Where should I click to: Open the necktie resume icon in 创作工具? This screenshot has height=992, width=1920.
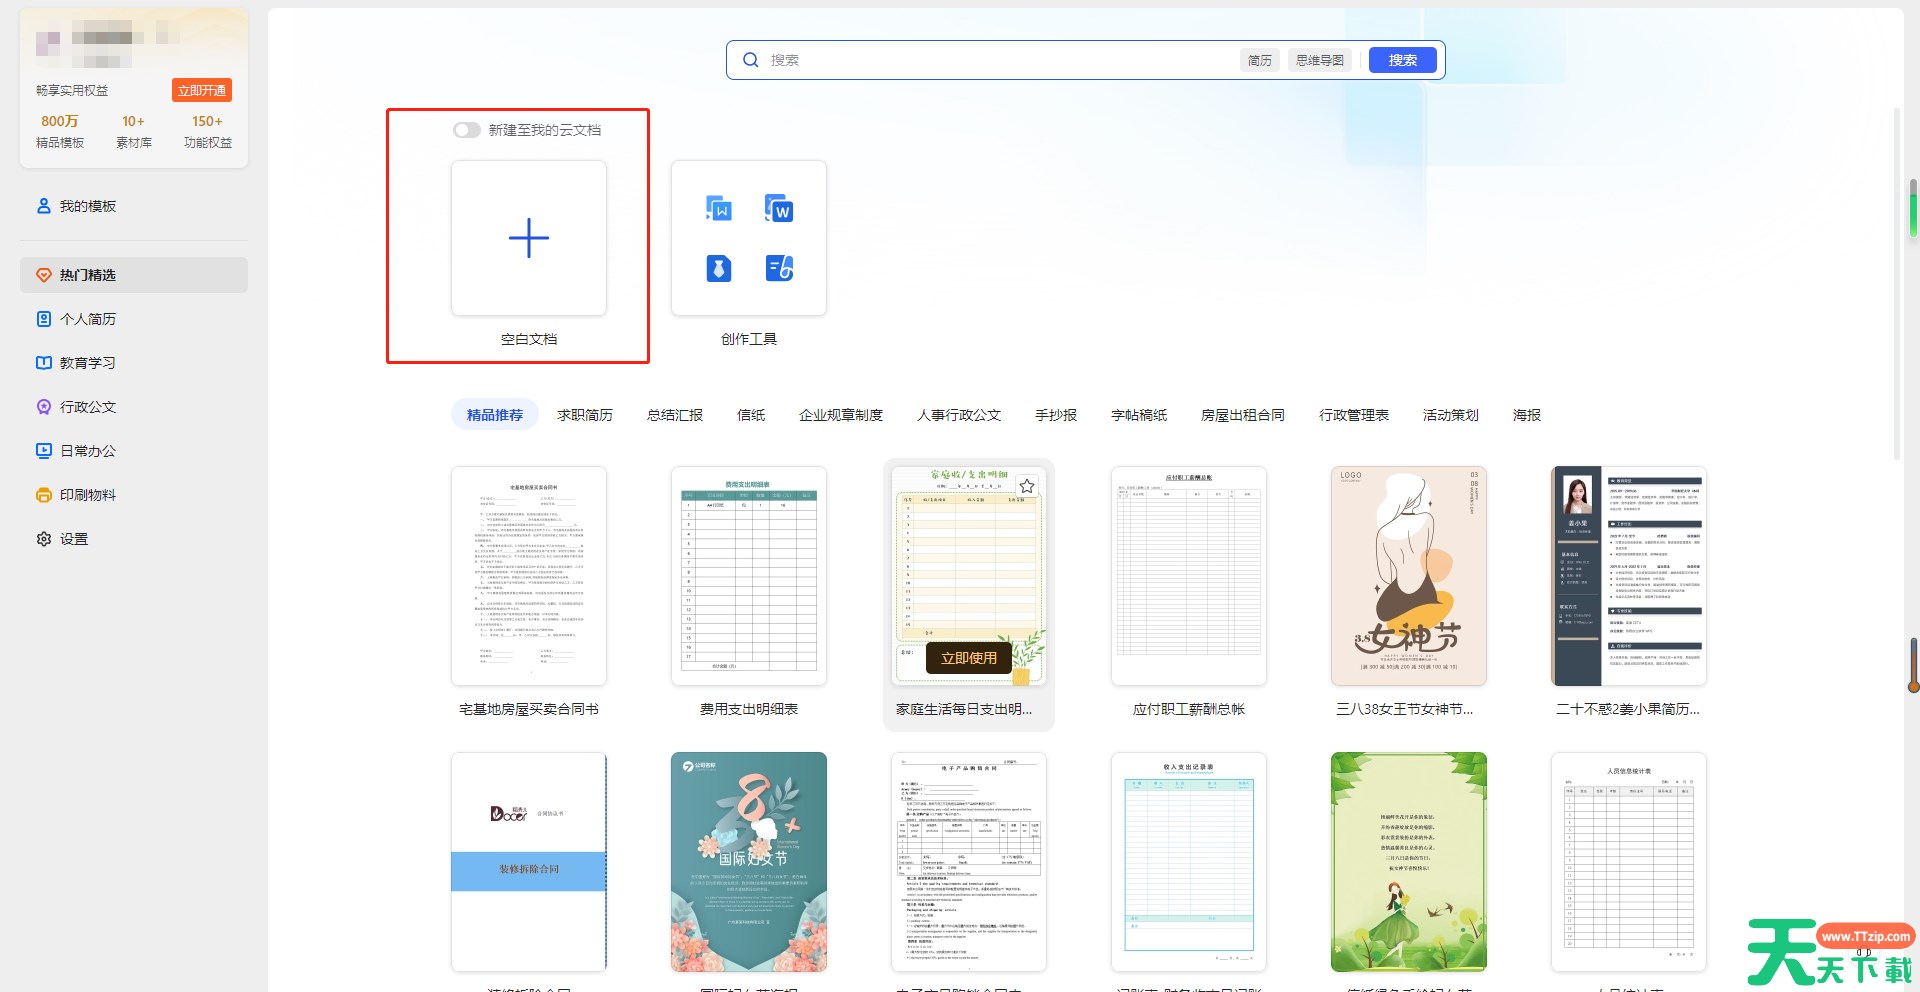(x=719, y=268)
